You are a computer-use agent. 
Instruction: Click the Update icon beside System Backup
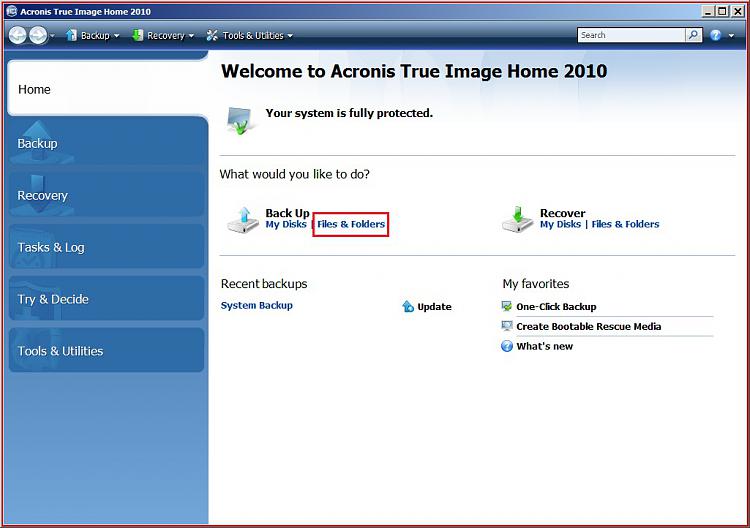pyautogui.click(x=408, y=306)
